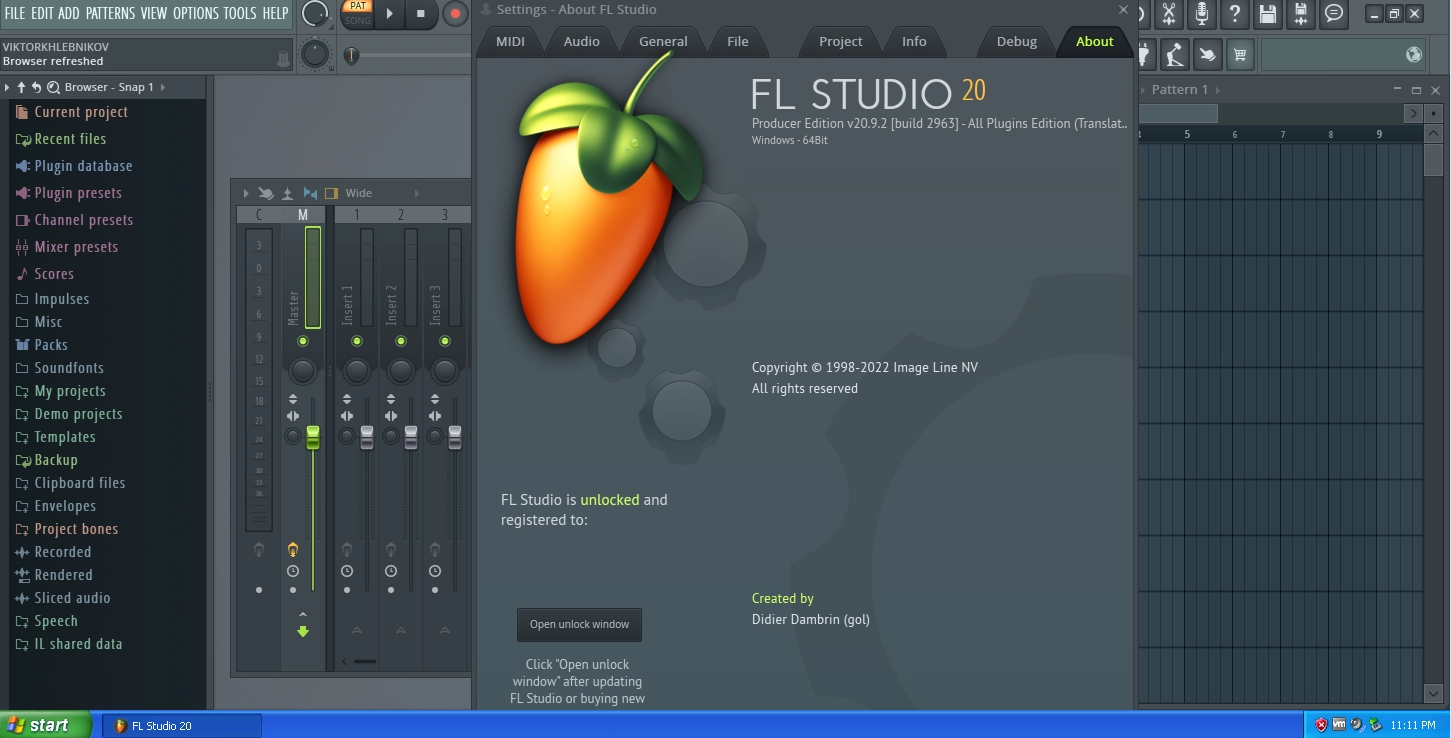Viewport: 1451px width, 738px height.
Task: Click the browser reread undo-arrow icon
Action: [x=37, y=87]
